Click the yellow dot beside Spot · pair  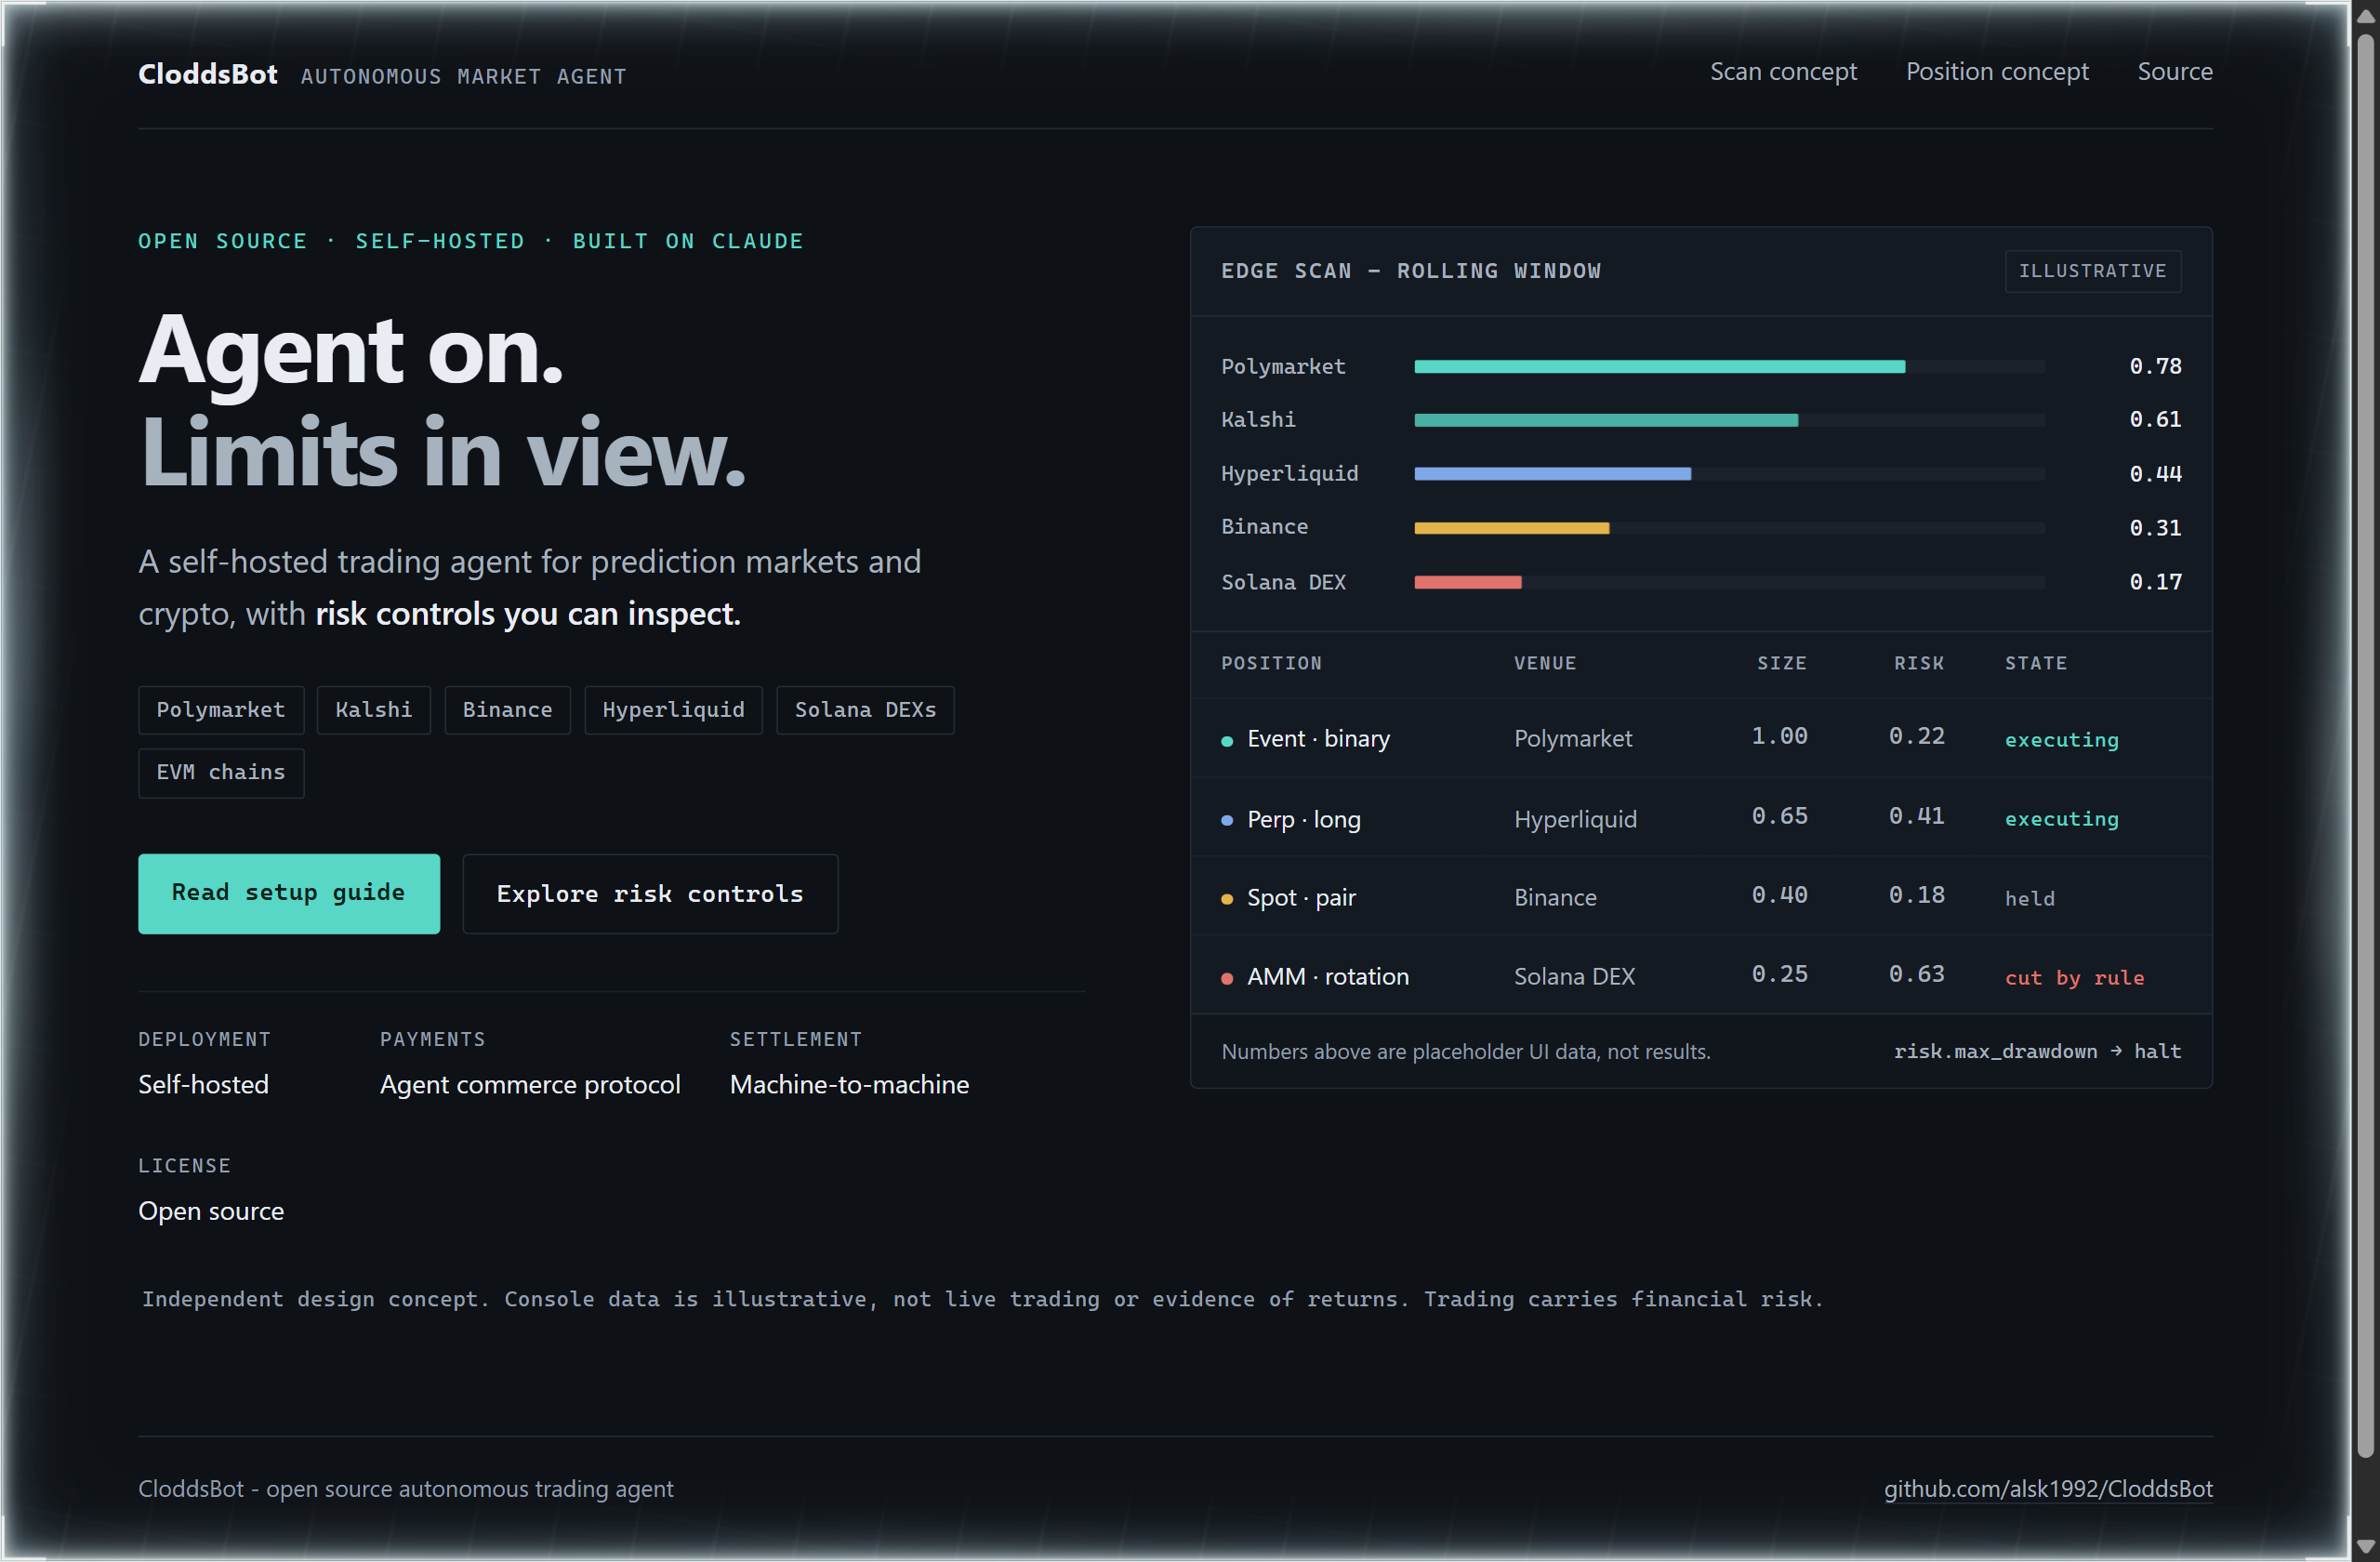tap(1227, 899)
